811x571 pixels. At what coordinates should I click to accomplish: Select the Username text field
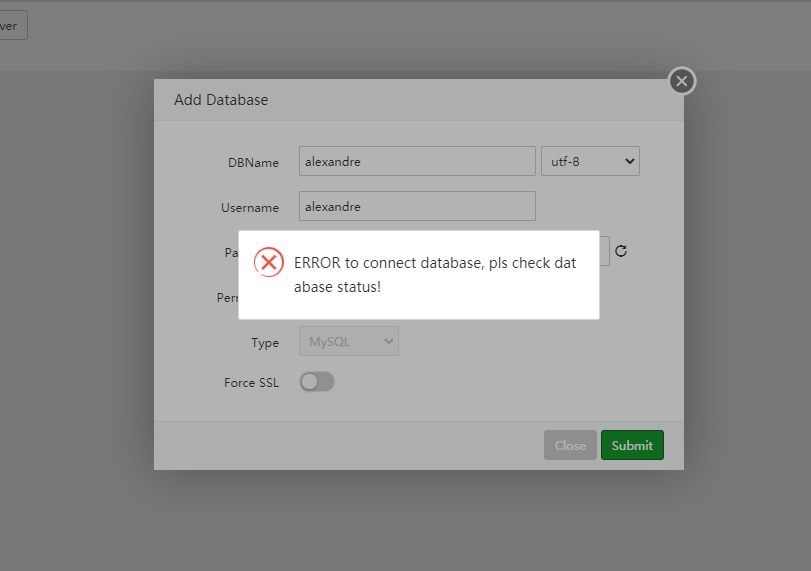coord(417,207)
